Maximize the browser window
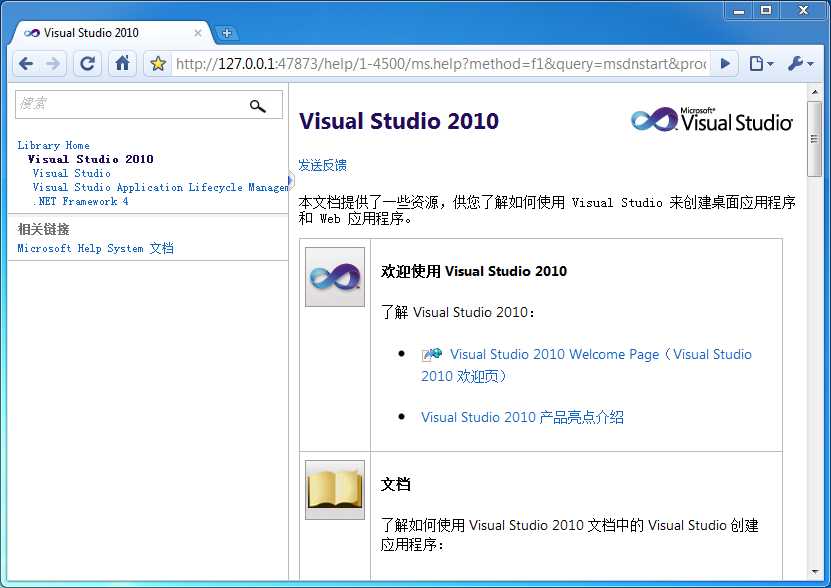831x588 pixels. [x=766, y=11]
